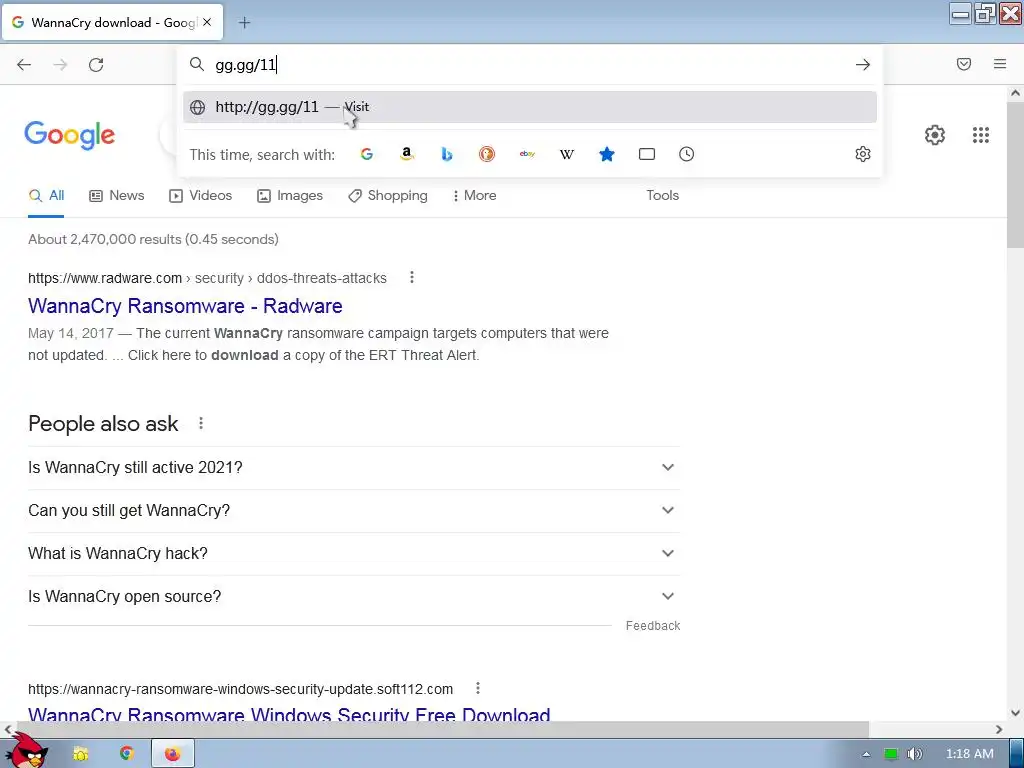This screenshot has width=1024, height=768.
Task: Launch Chrome from taskbar
Action: 127,754
